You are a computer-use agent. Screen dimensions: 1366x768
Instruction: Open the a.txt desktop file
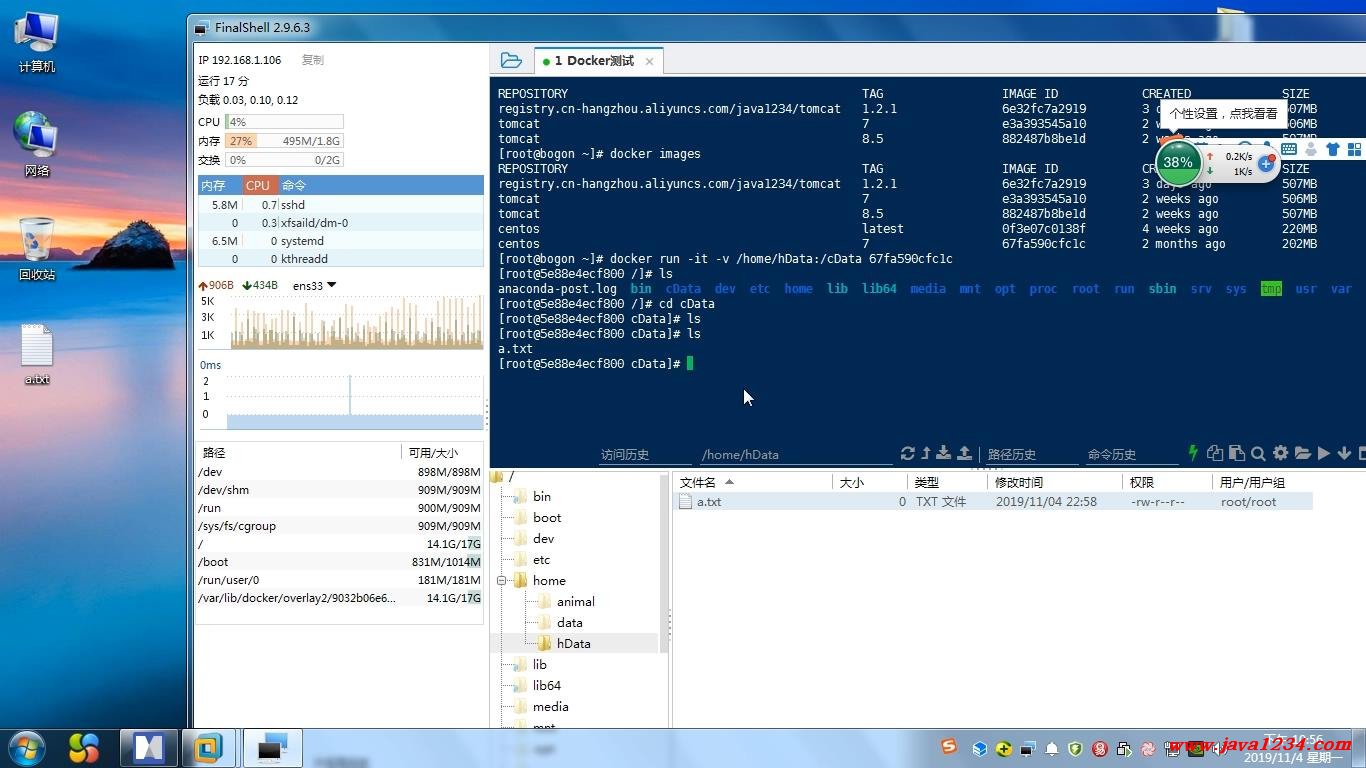coord(37,354)
